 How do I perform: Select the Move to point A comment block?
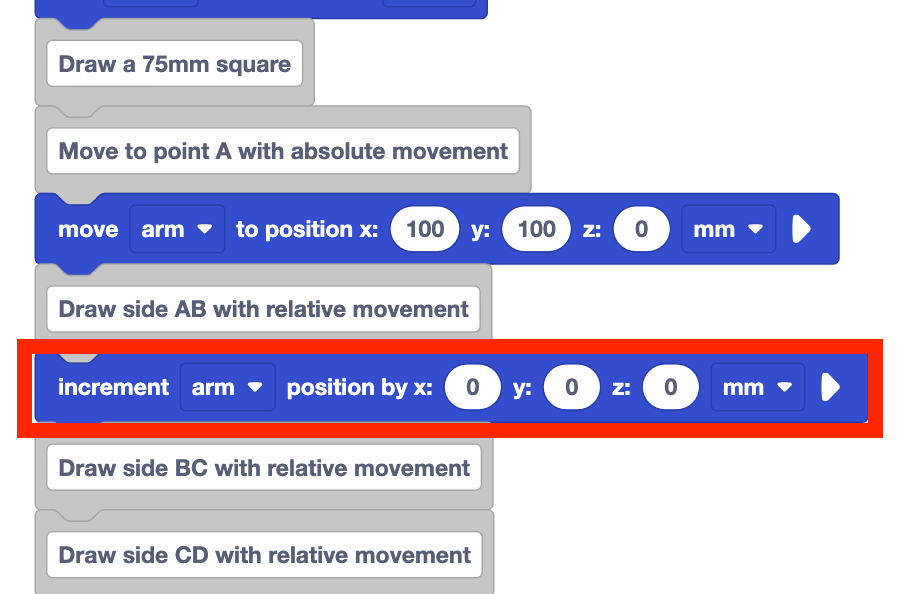(x=283, y=150)
